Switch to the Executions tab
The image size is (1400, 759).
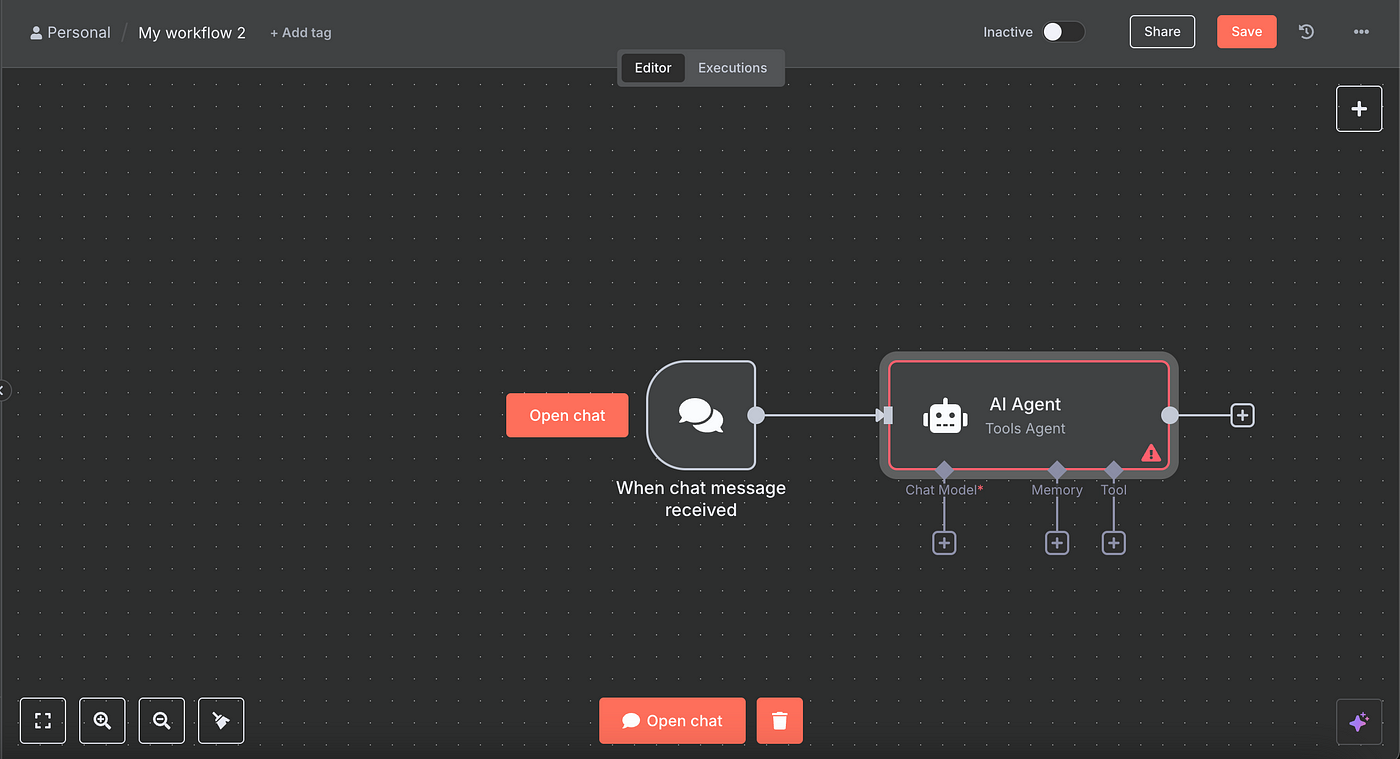(x=733, y=68)
